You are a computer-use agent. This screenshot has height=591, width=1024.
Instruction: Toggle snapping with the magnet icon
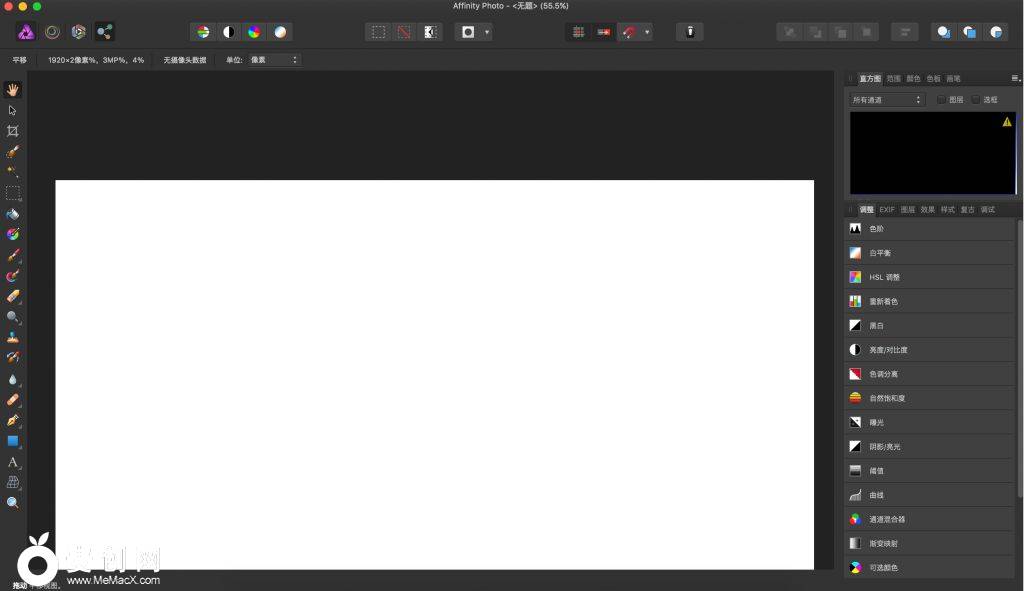pos(629,32)
